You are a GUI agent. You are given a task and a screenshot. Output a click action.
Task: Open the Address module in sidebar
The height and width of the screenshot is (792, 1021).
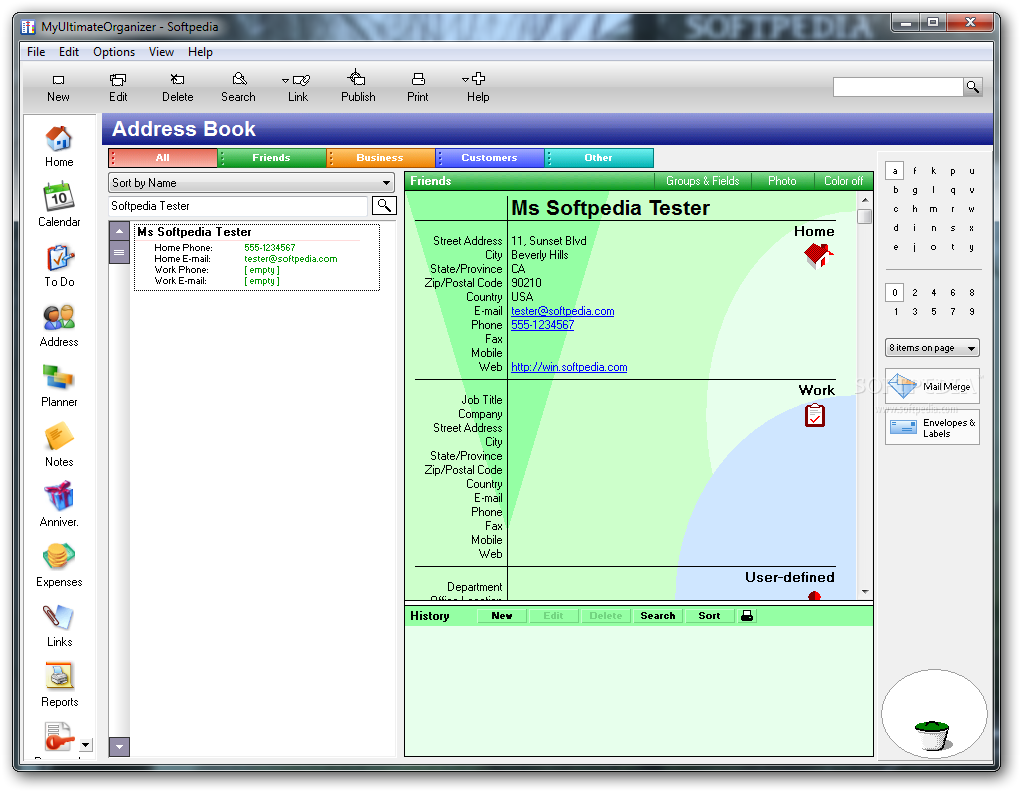click(x=59, y=326)
